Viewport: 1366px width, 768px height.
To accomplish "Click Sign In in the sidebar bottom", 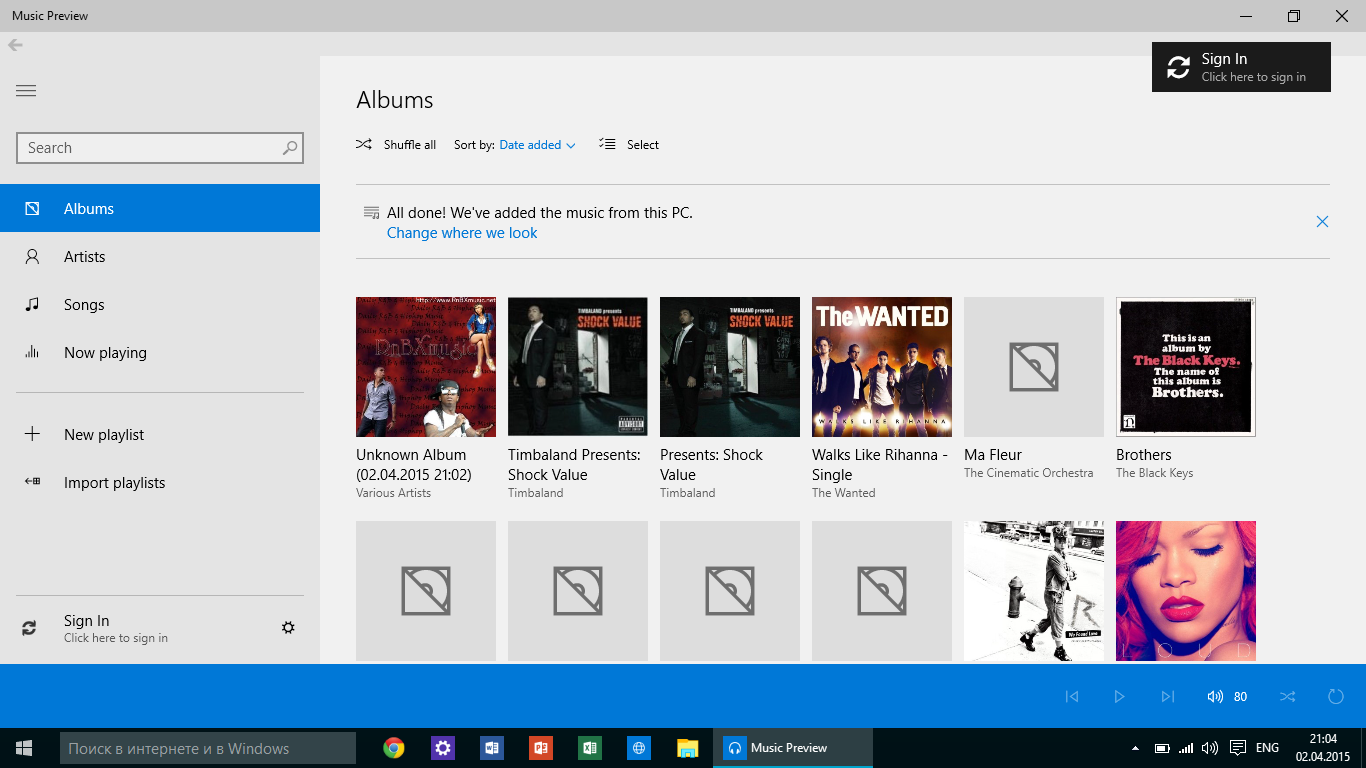I will [x=116, y=629].
